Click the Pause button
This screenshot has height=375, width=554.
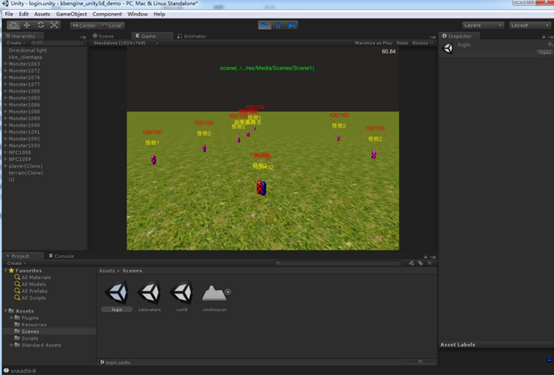(278, 25)
